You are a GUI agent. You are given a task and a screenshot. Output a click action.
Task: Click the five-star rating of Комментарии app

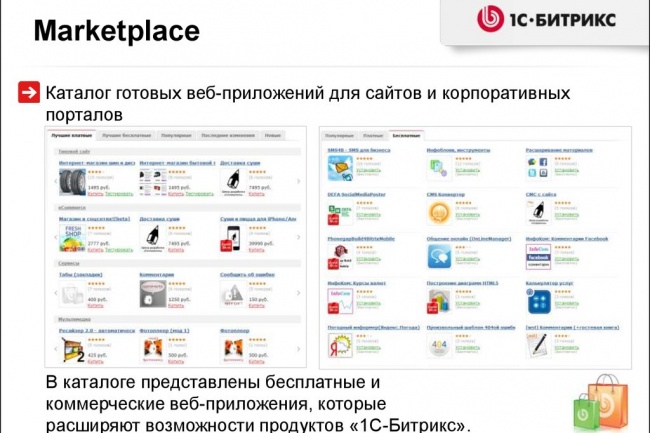[177, 284]
